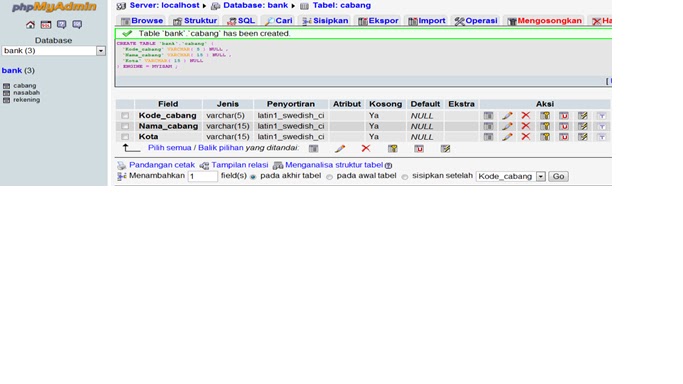Click browse icon in 'yang ditandai' row

pyautogui.click(x=313, y=148)
